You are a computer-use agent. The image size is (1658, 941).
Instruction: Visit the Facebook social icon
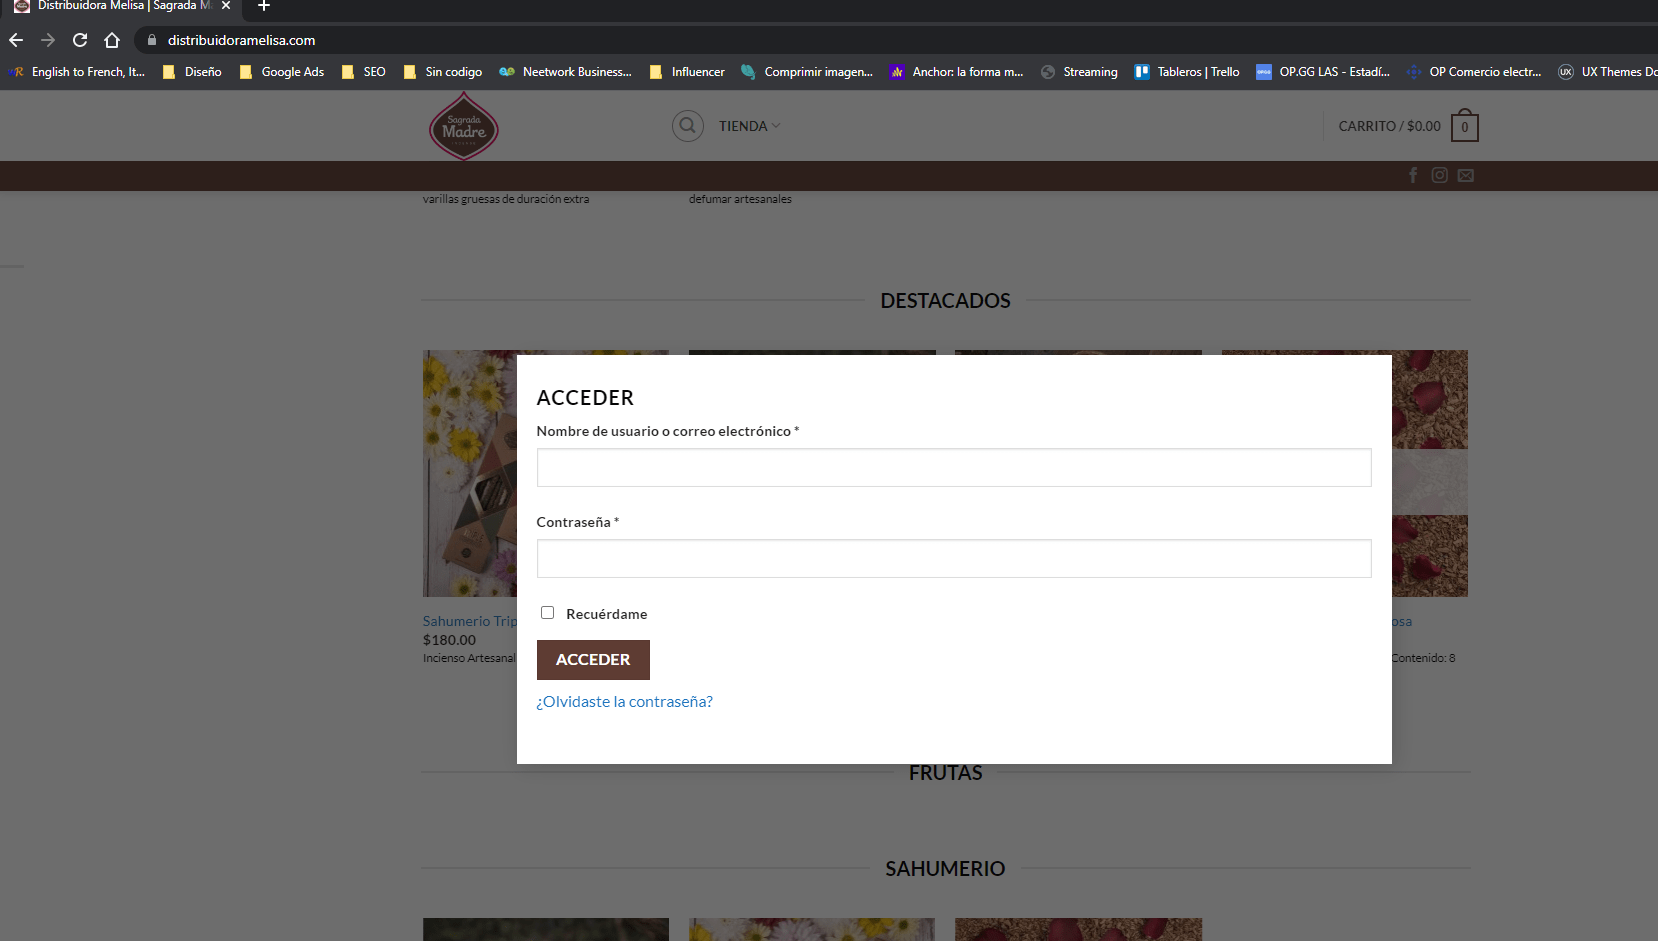[x=1413, y=175]
